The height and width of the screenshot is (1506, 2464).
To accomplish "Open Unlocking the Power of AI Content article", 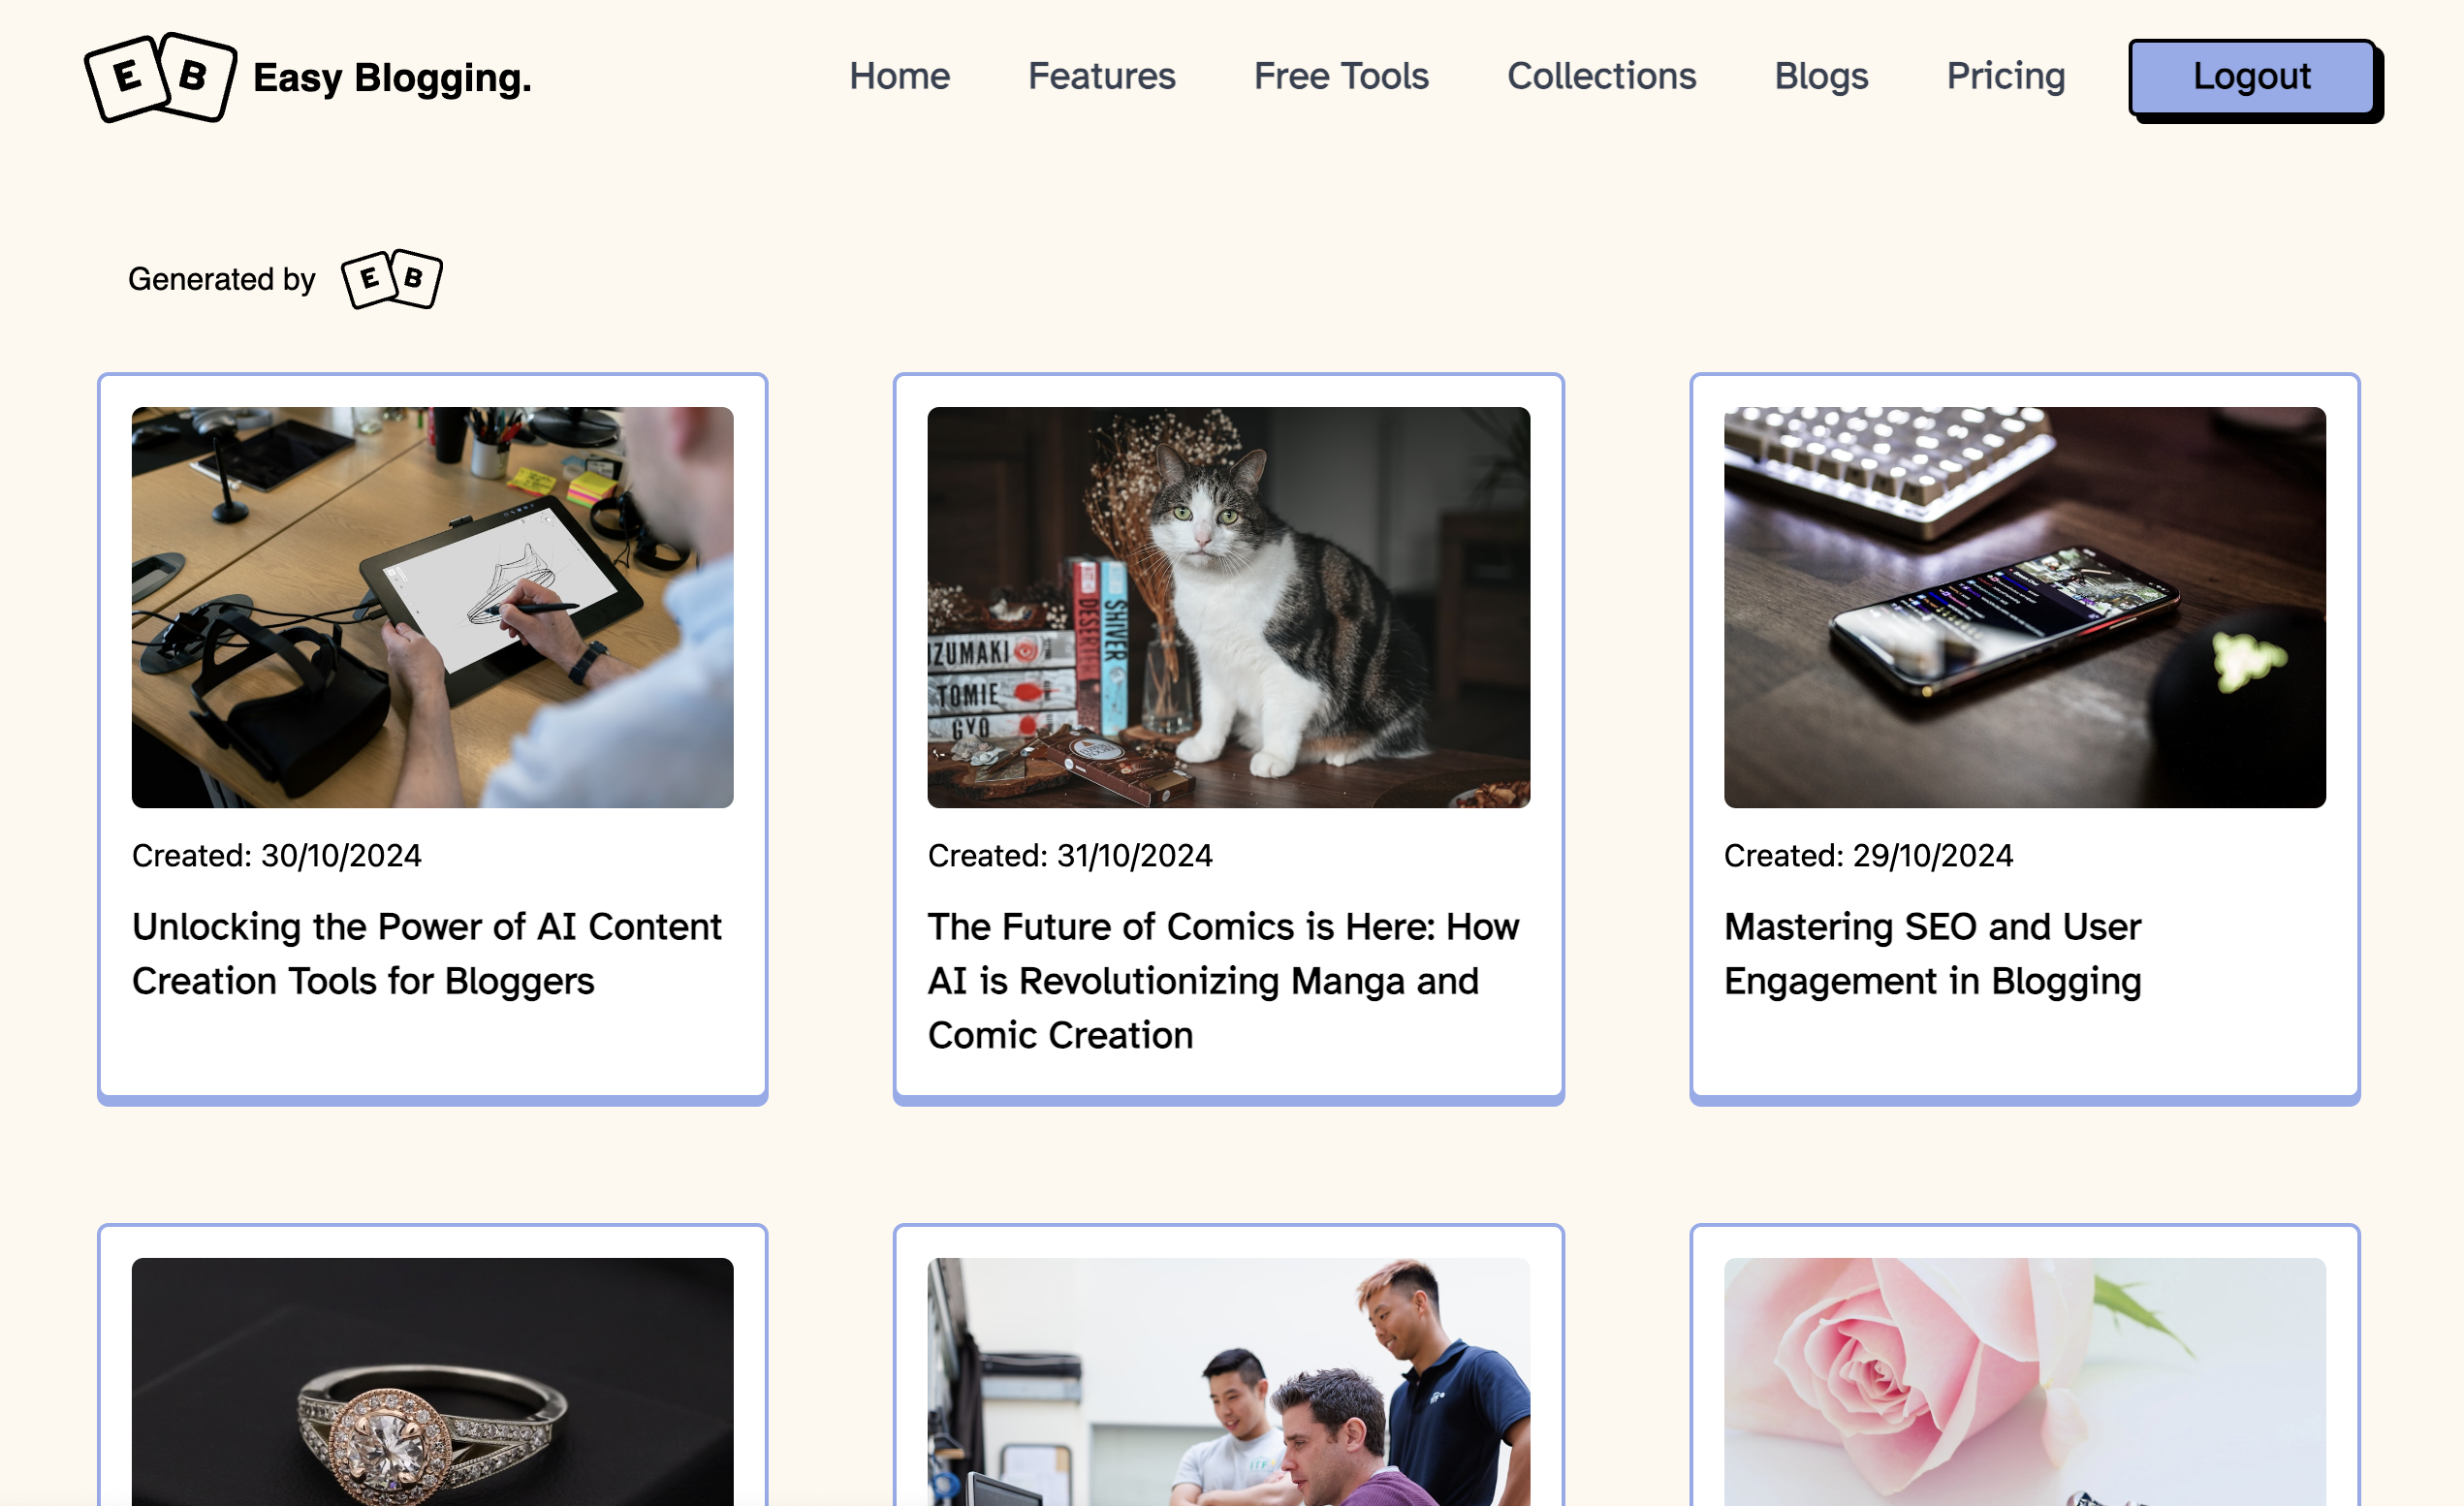I will (x=427, y=954).
